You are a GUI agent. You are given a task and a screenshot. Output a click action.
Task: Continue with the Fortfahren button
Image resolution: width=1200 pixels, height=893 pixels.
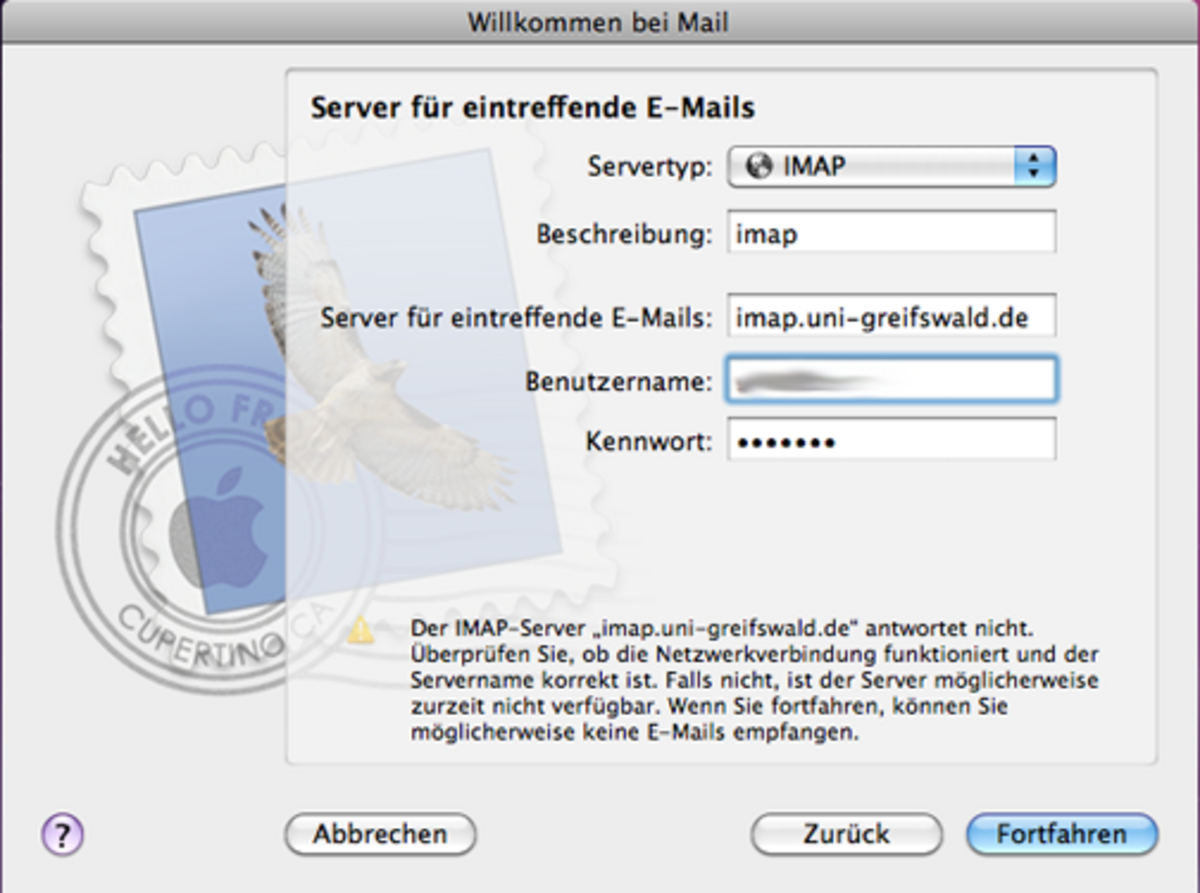click(x=1061, y=834)
